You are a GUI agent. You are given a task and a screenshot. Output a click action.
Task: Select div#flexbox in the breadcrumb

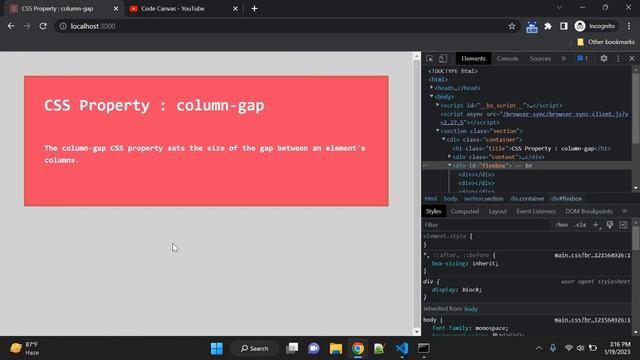pyautogui.click(x=566, y=199)
